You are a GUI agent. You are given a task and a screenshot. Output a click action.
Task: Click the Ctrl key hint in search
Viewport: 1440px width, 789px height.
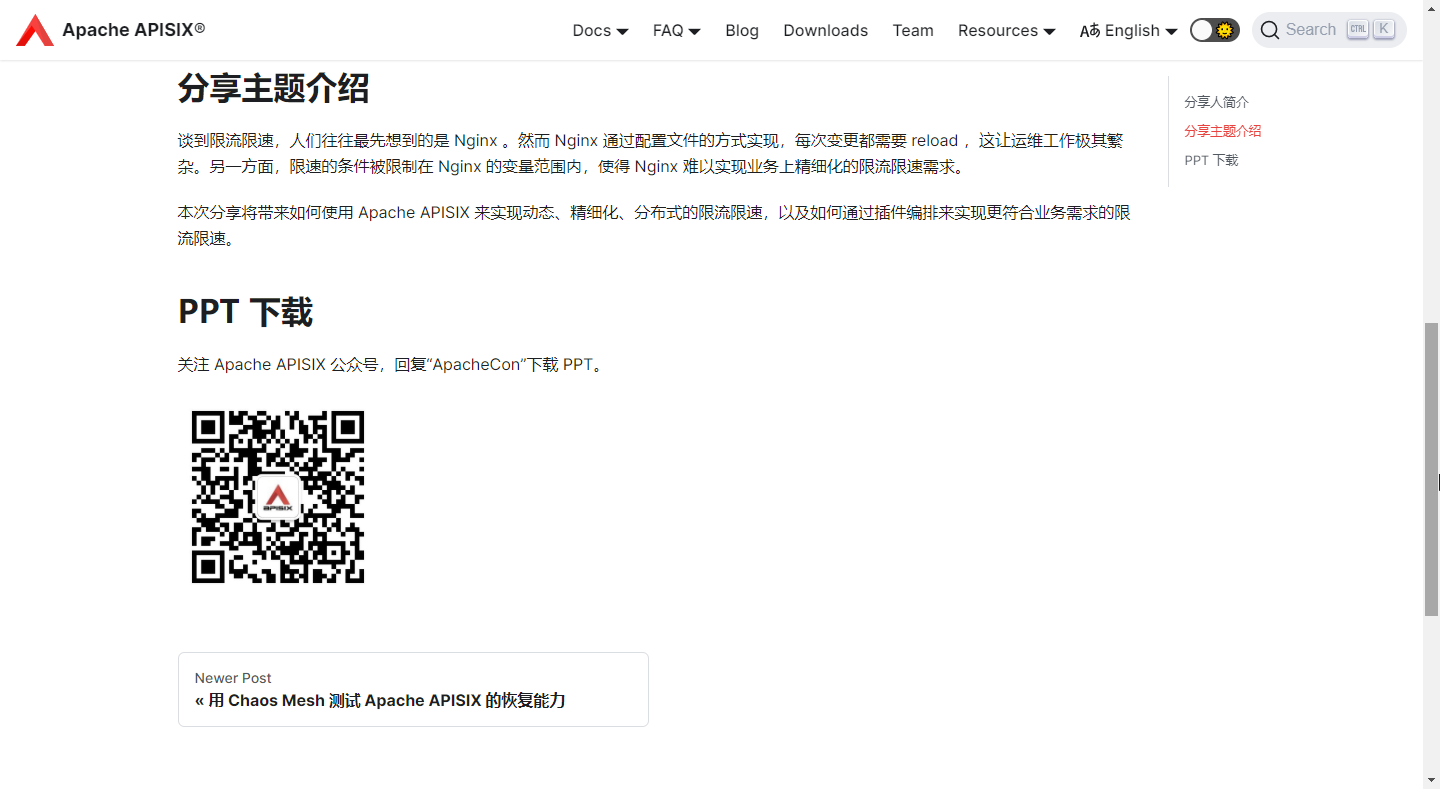click(x=1357, y=29)
